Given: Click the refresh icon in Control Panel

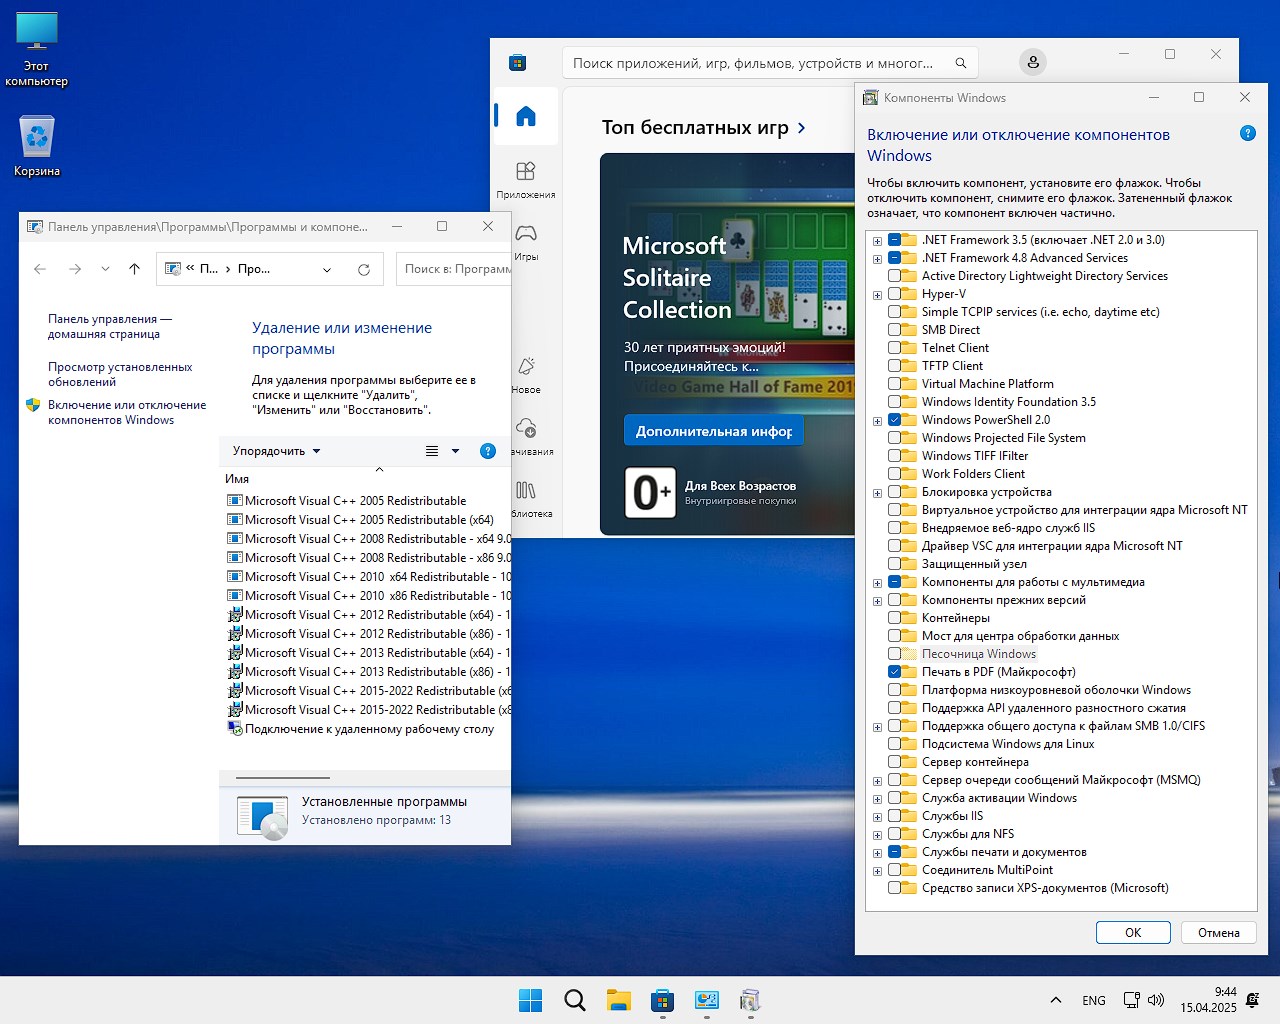Looking at the screenshot, I should 364,269.
